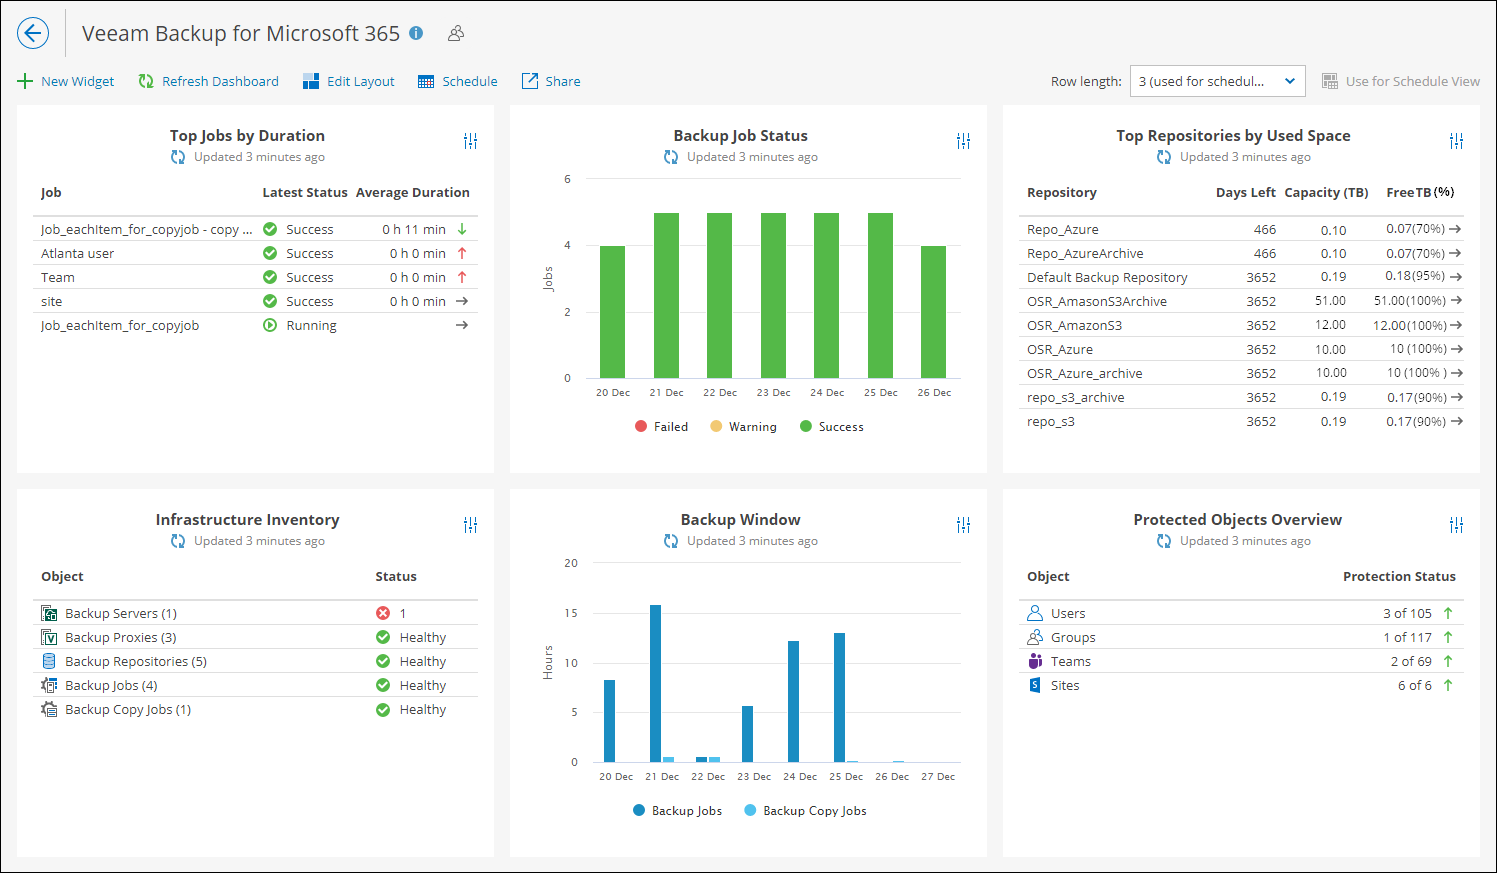Open Edit Layout

coord(349,81)
